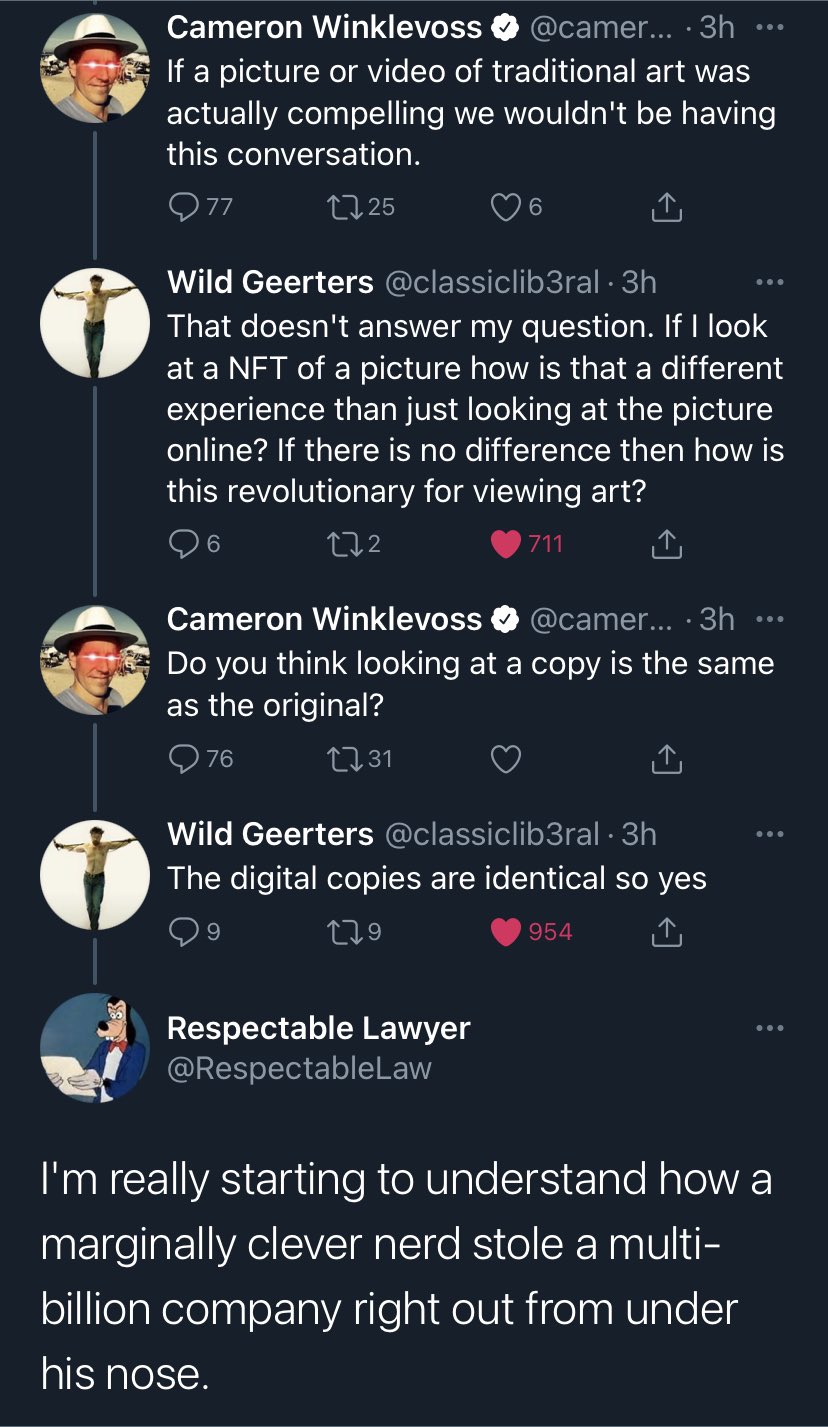Viewport: 828px width, 1427px height.
Task: Like Cameron's tweet about traditional art
Action: point(506,207)
